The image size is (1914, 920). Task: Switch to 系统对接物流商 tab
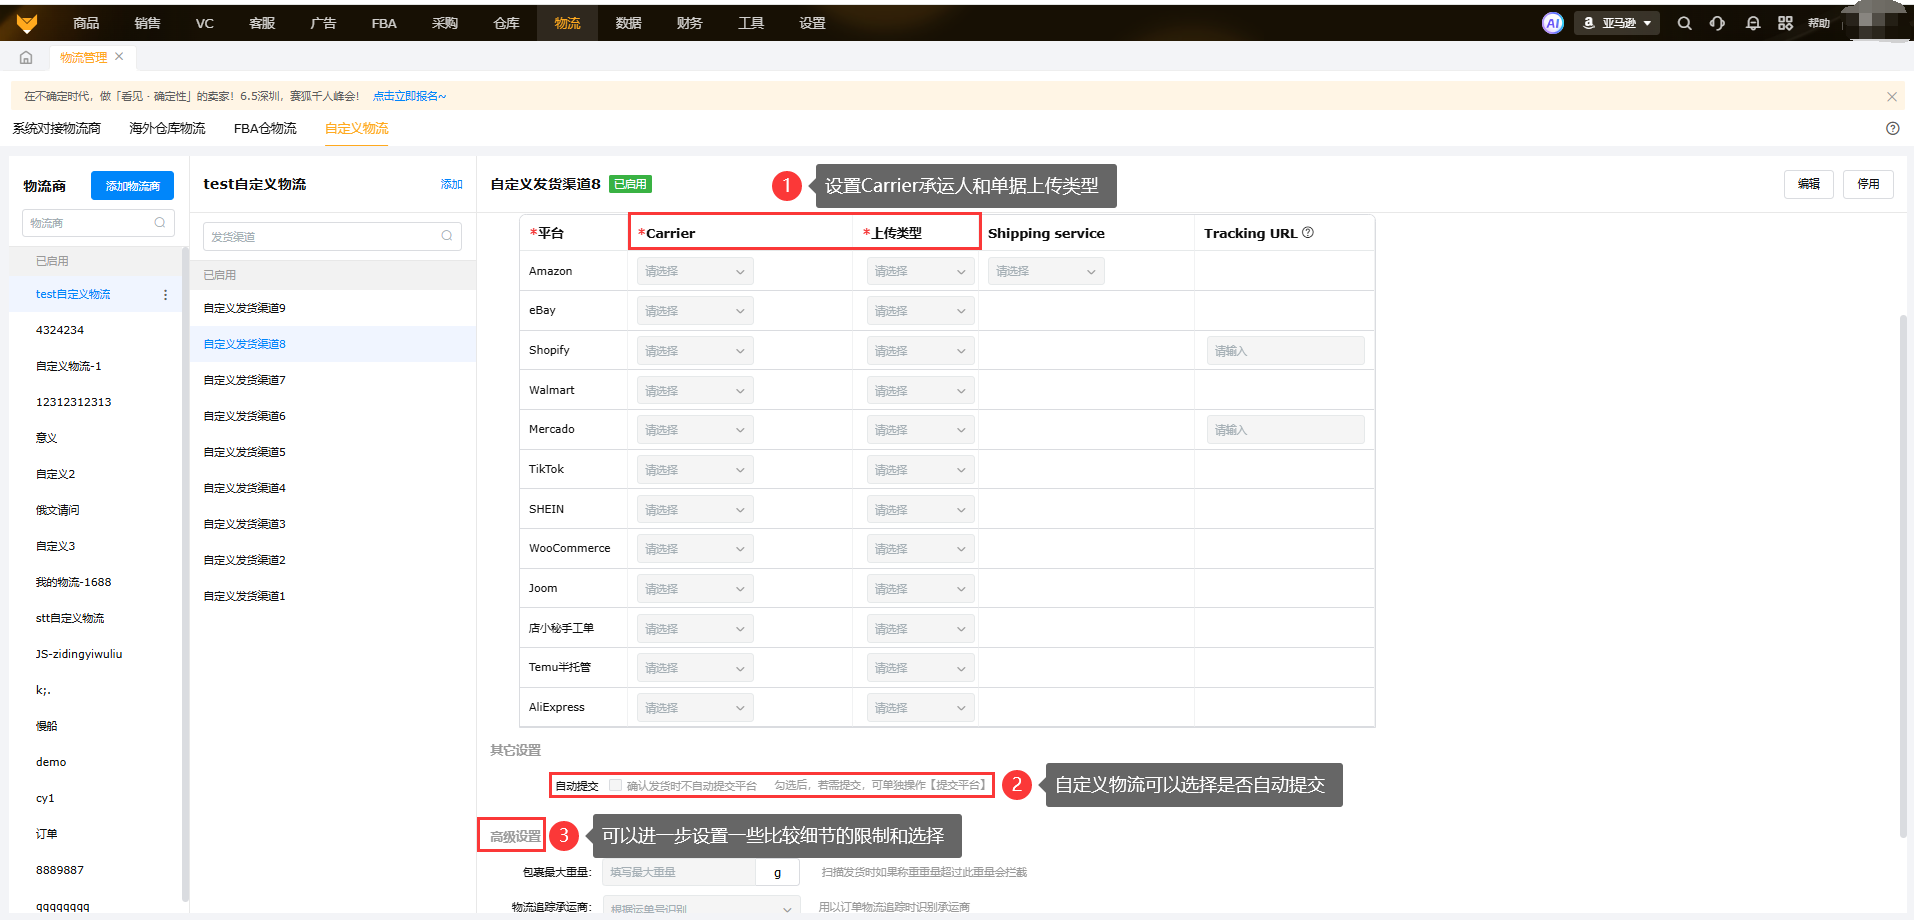pos(57,128)
